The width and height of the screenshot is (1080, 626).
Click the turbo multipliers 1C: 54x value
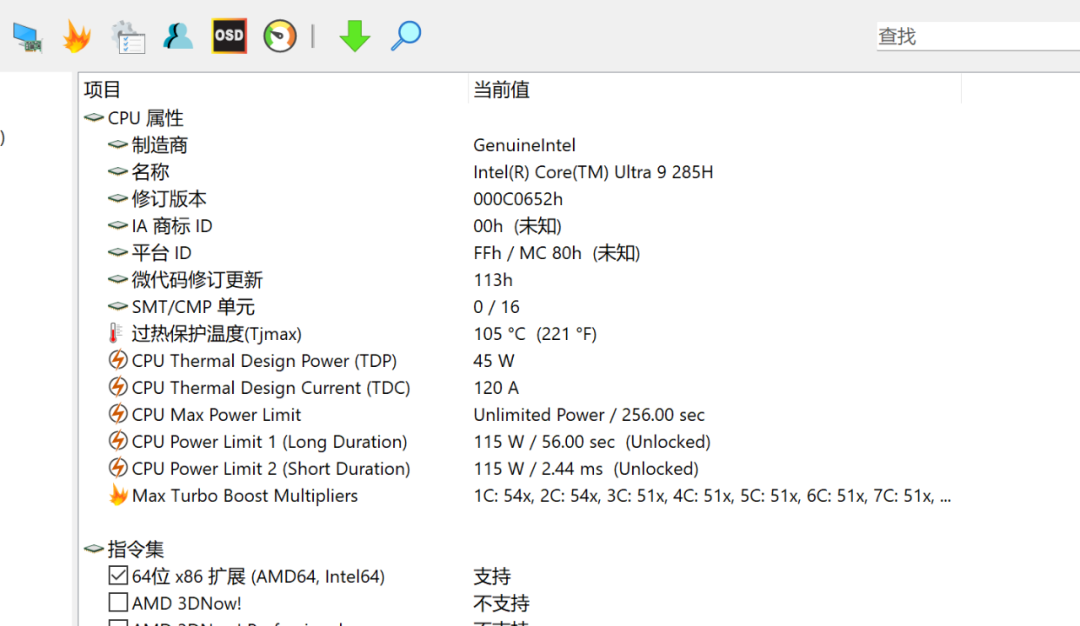pos(712,496)
